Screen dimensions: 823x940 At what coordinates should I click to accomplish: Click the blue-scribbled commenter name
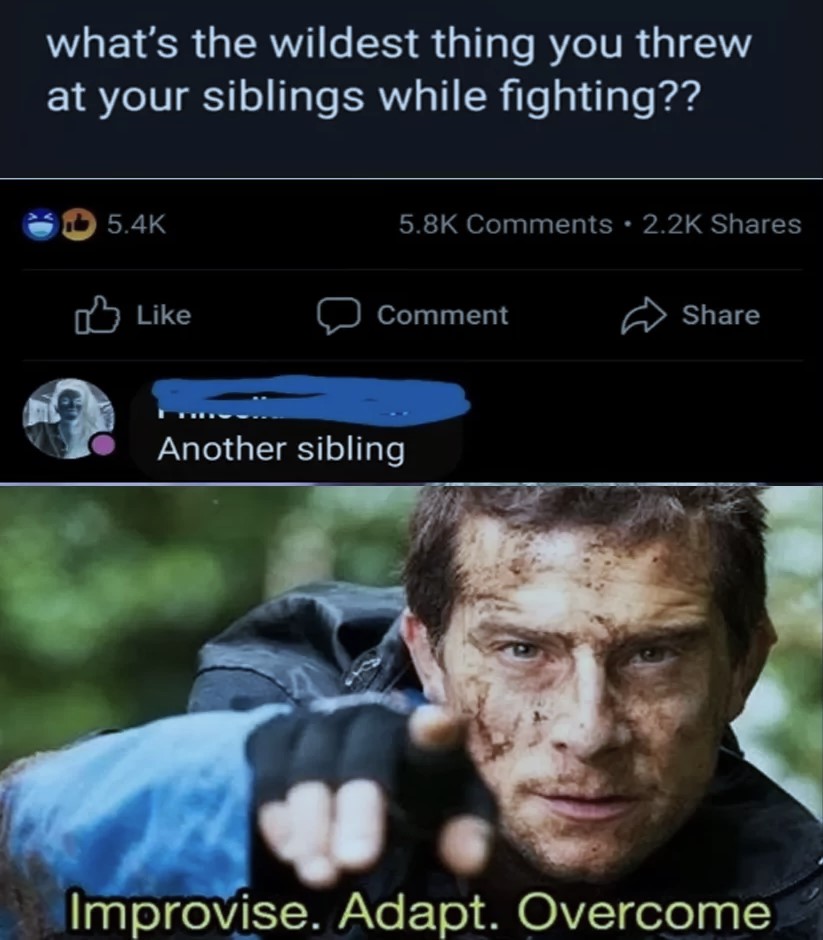[x=310, y=399]
